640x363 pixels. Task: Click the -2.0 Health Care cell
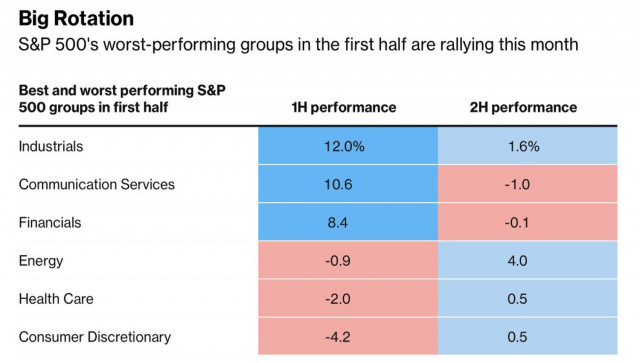pyautogui.click(x=348, y=298)
